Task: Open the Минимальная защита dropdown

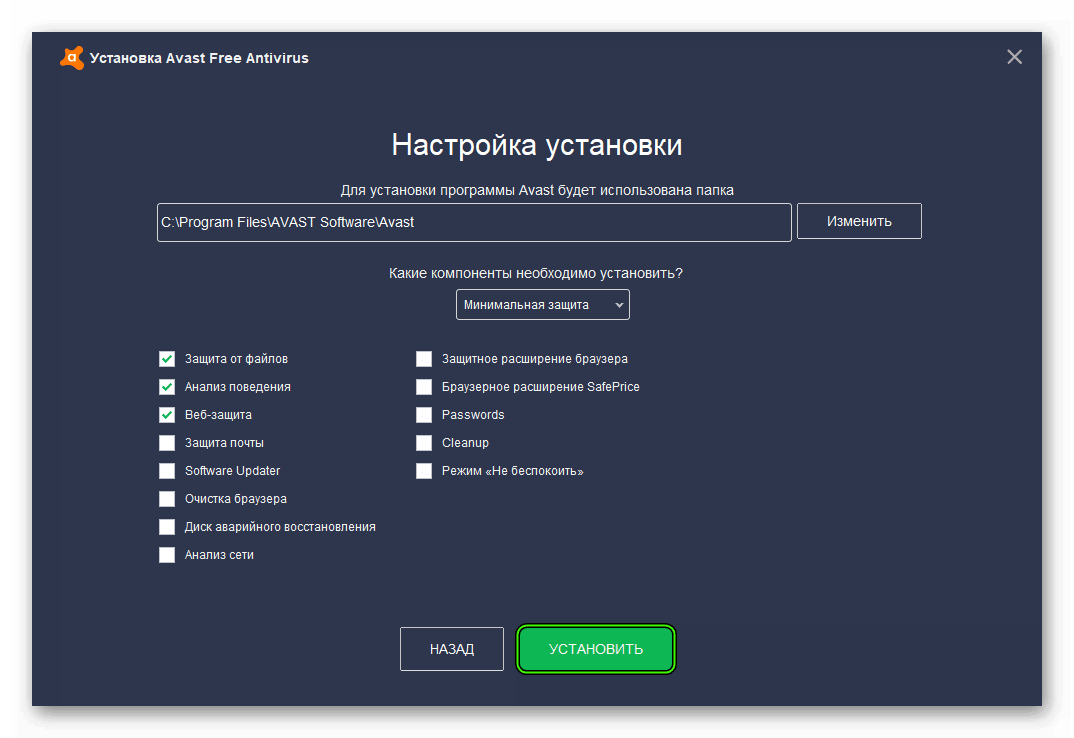Action: [x=542, y=305]
